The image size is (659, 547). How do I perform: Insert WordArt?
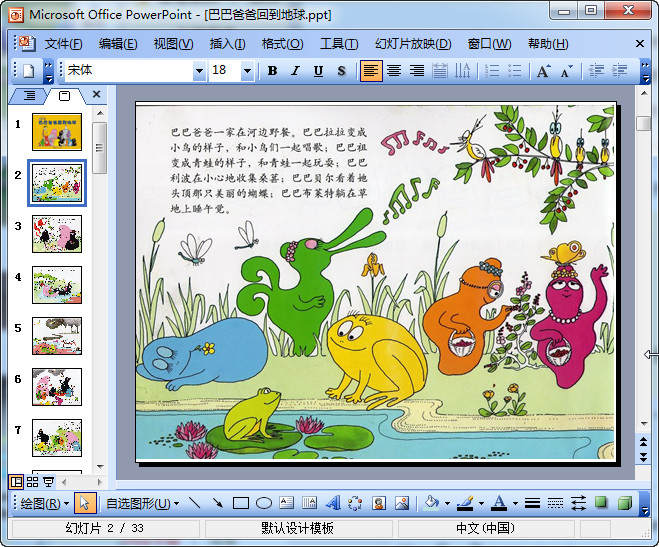pyautogui.click(x=333, y=503)
